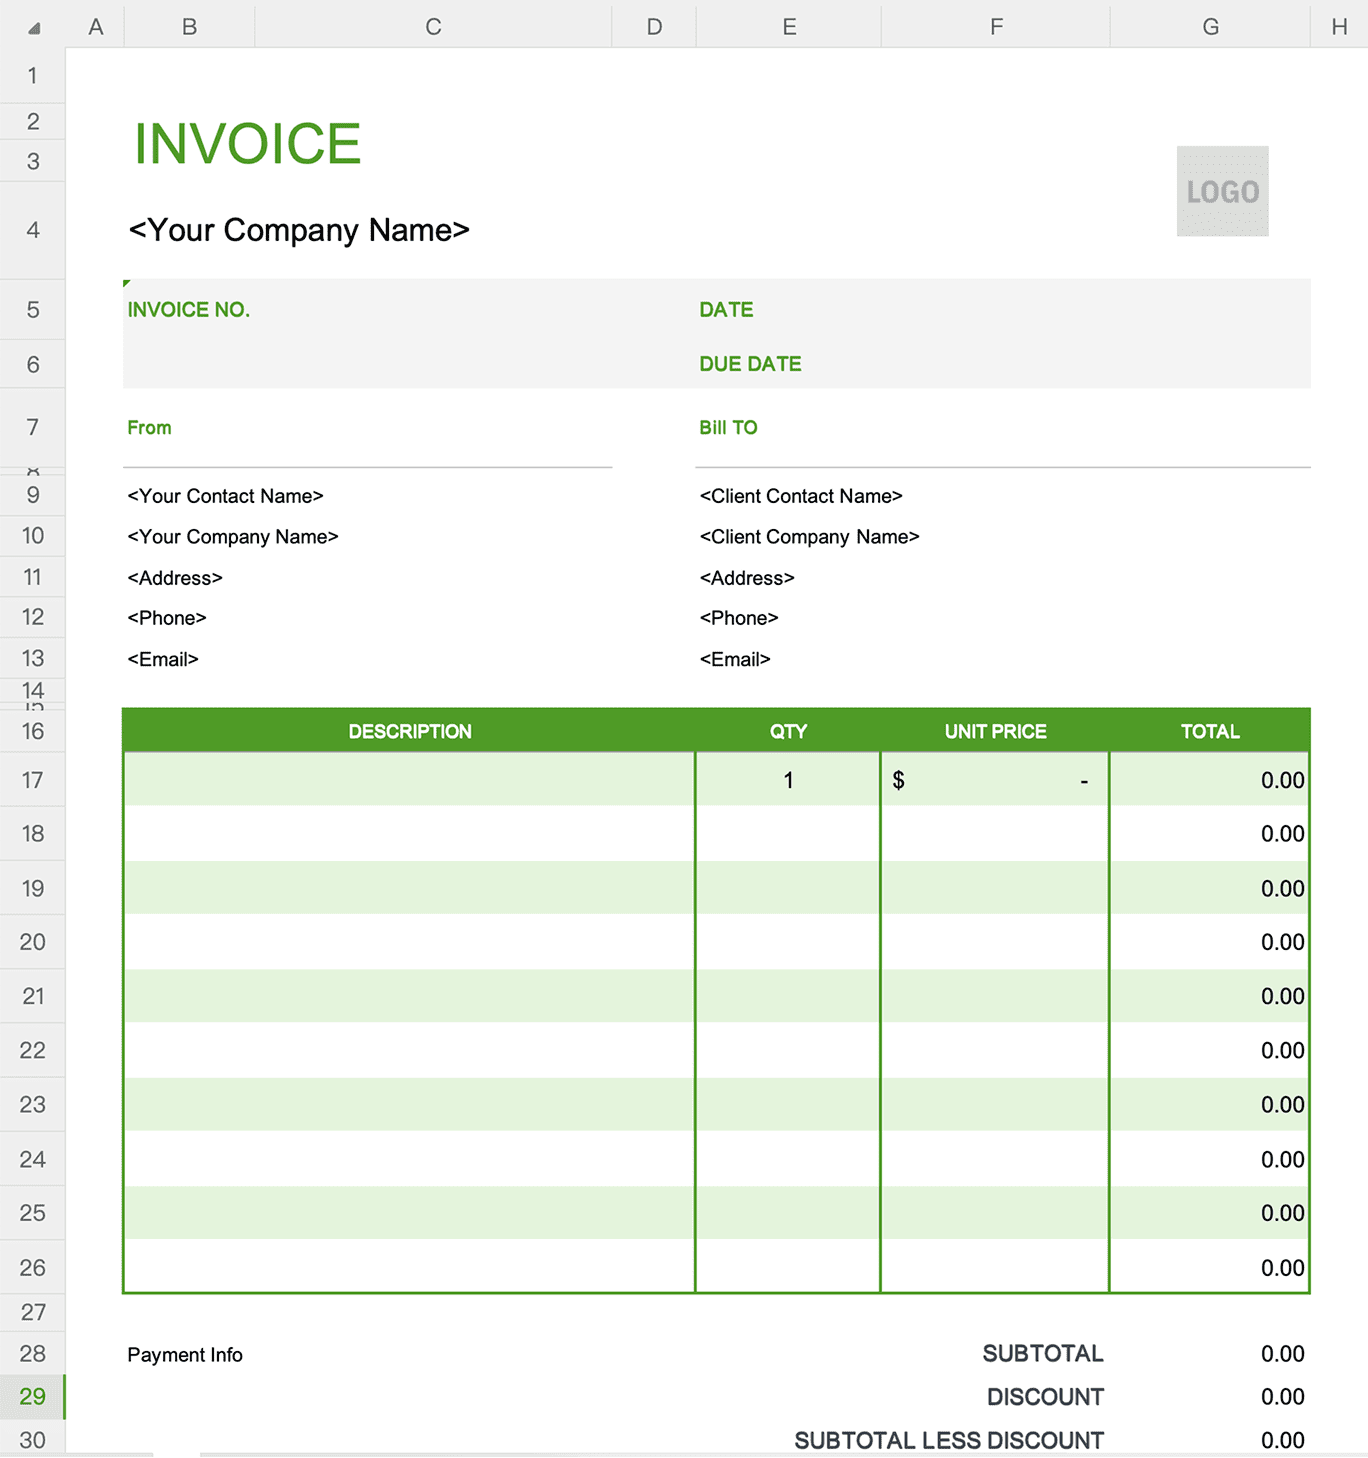Select the client <Phone> cell under Bill TO
1368x1458 pixels.
tap(739, 618)
